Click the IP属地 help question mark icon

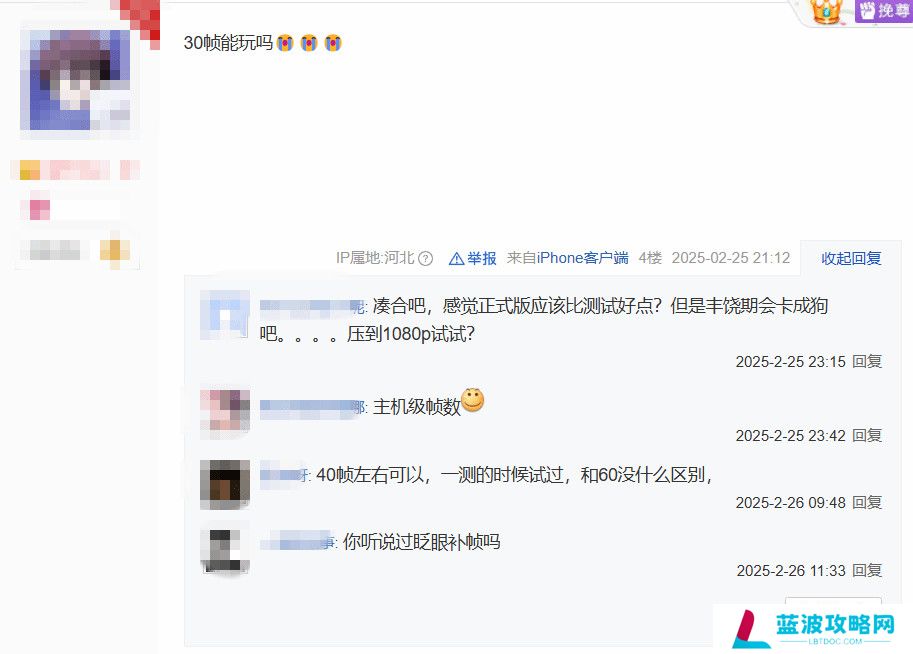click(x=426, y=258)
